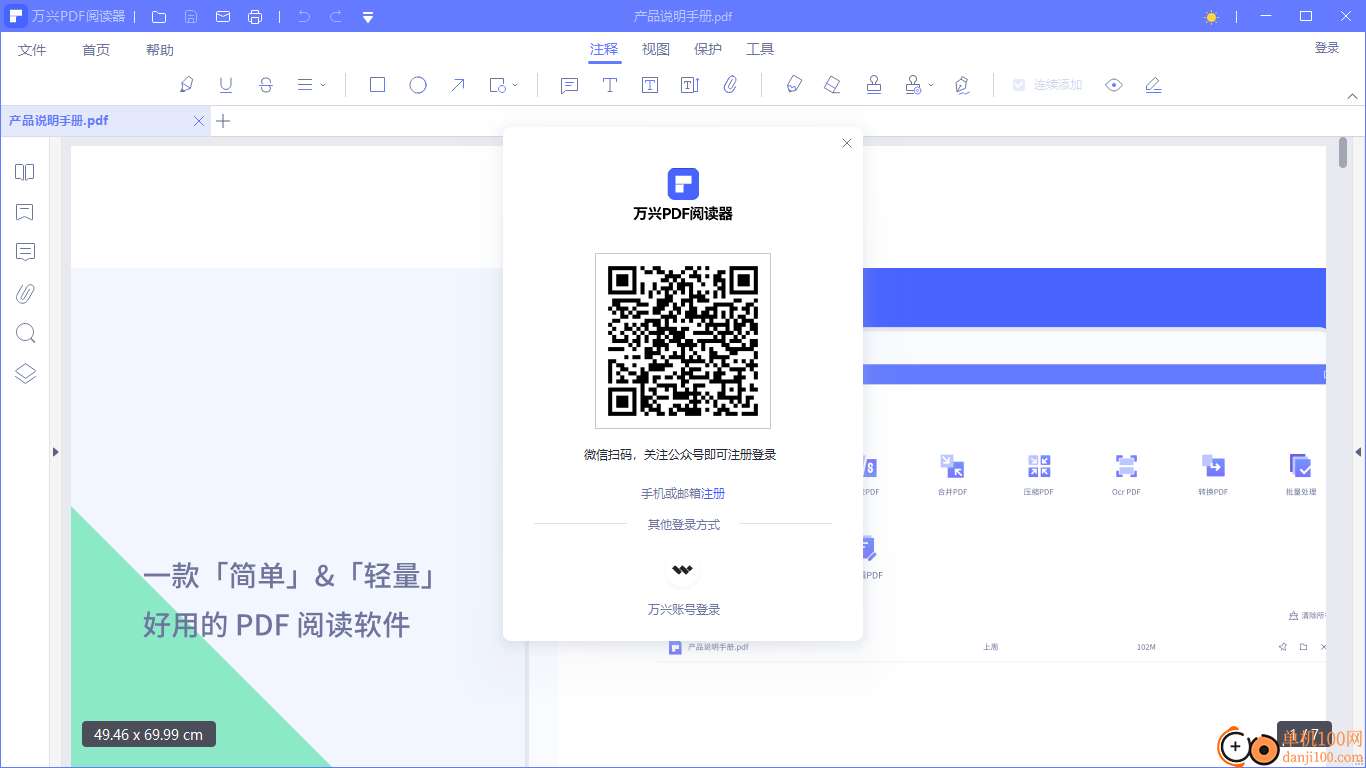Open the search sidebar panel

tap(25, 333)
